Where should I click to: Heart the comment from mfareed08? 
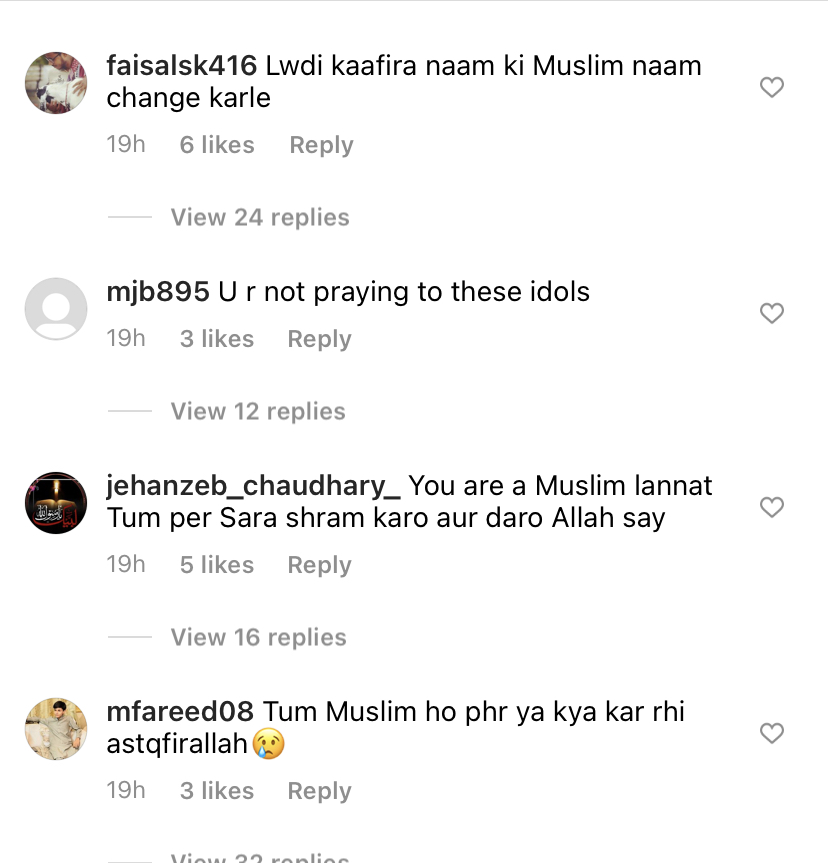771,734
